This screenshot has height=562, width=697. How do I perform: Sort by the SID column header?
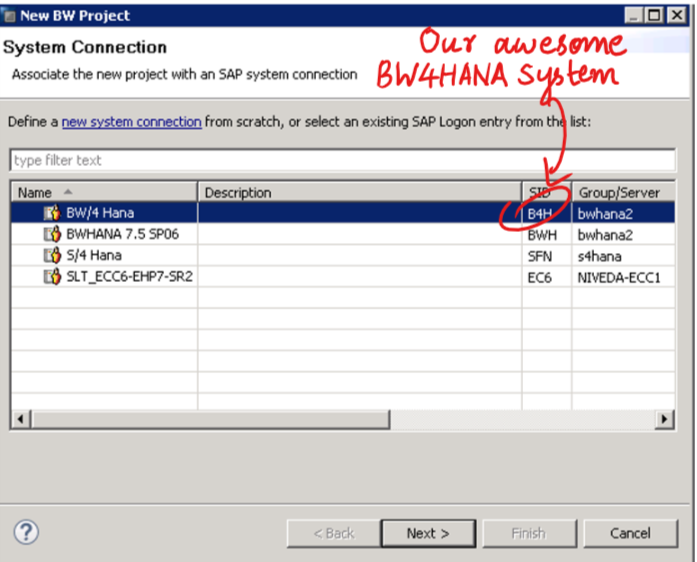tap(547, 192)
